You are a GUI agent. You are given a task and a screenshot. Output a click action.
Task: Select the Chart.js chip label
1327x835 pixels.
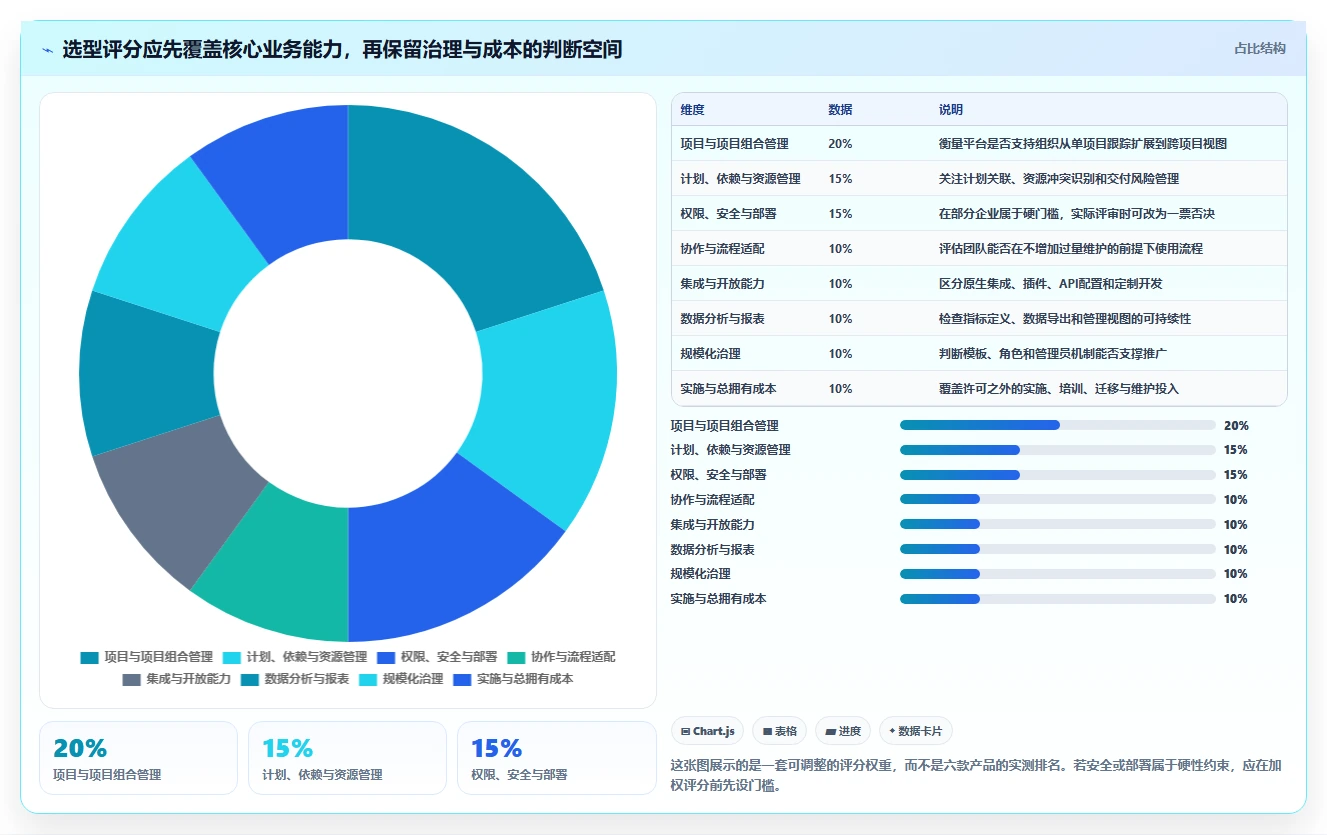click(713, 731)
